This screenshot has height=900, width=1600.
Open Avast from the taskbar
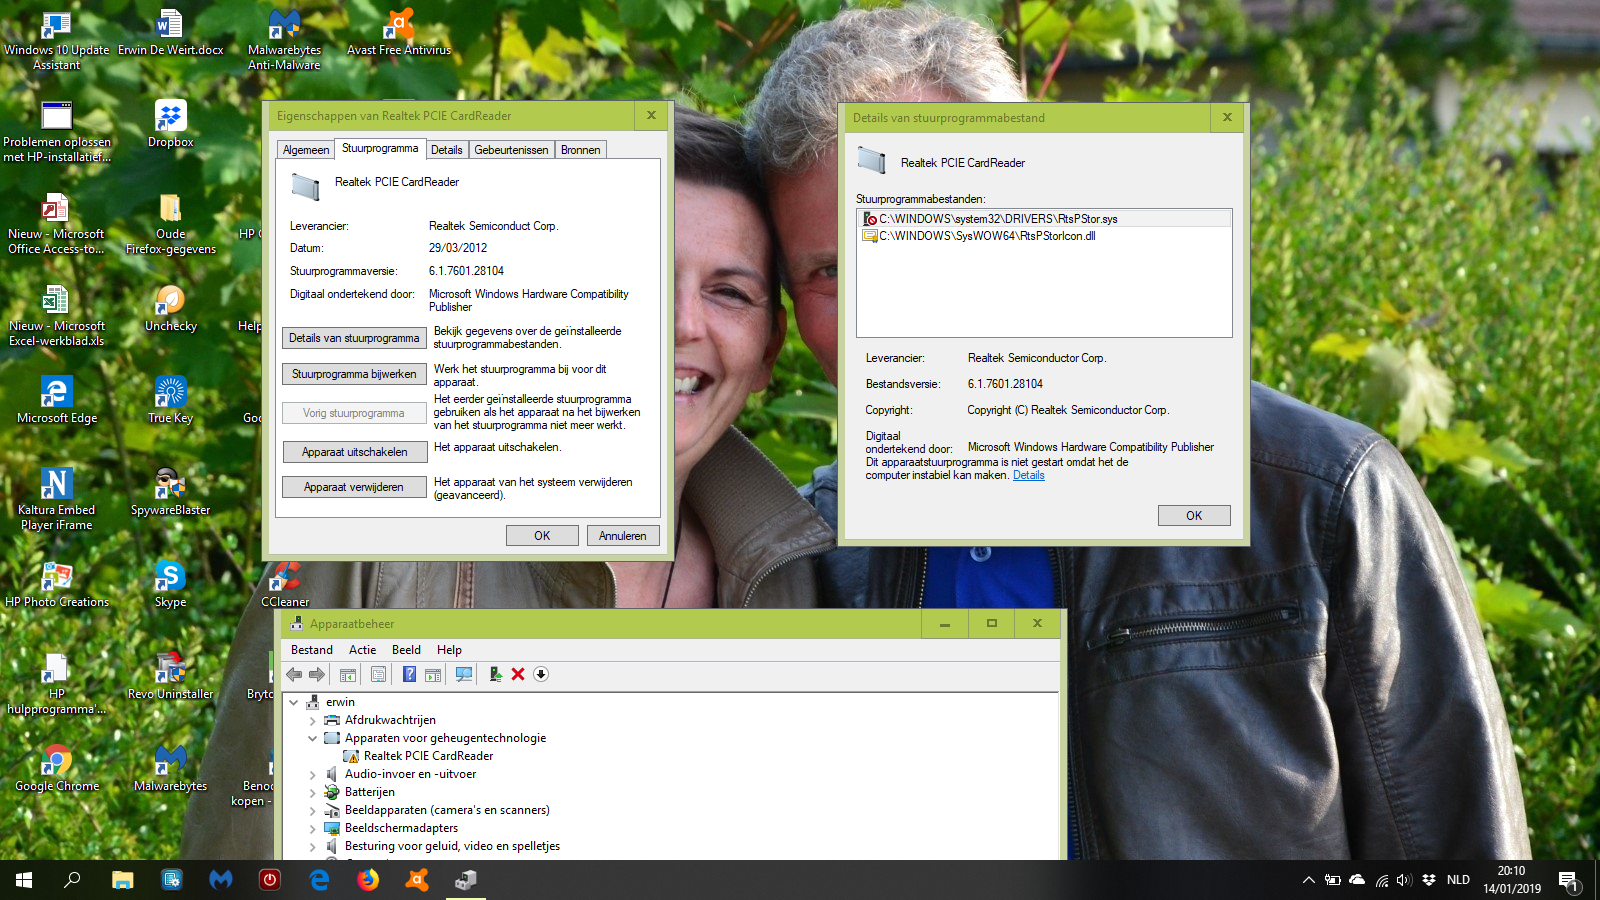(417, 880)
